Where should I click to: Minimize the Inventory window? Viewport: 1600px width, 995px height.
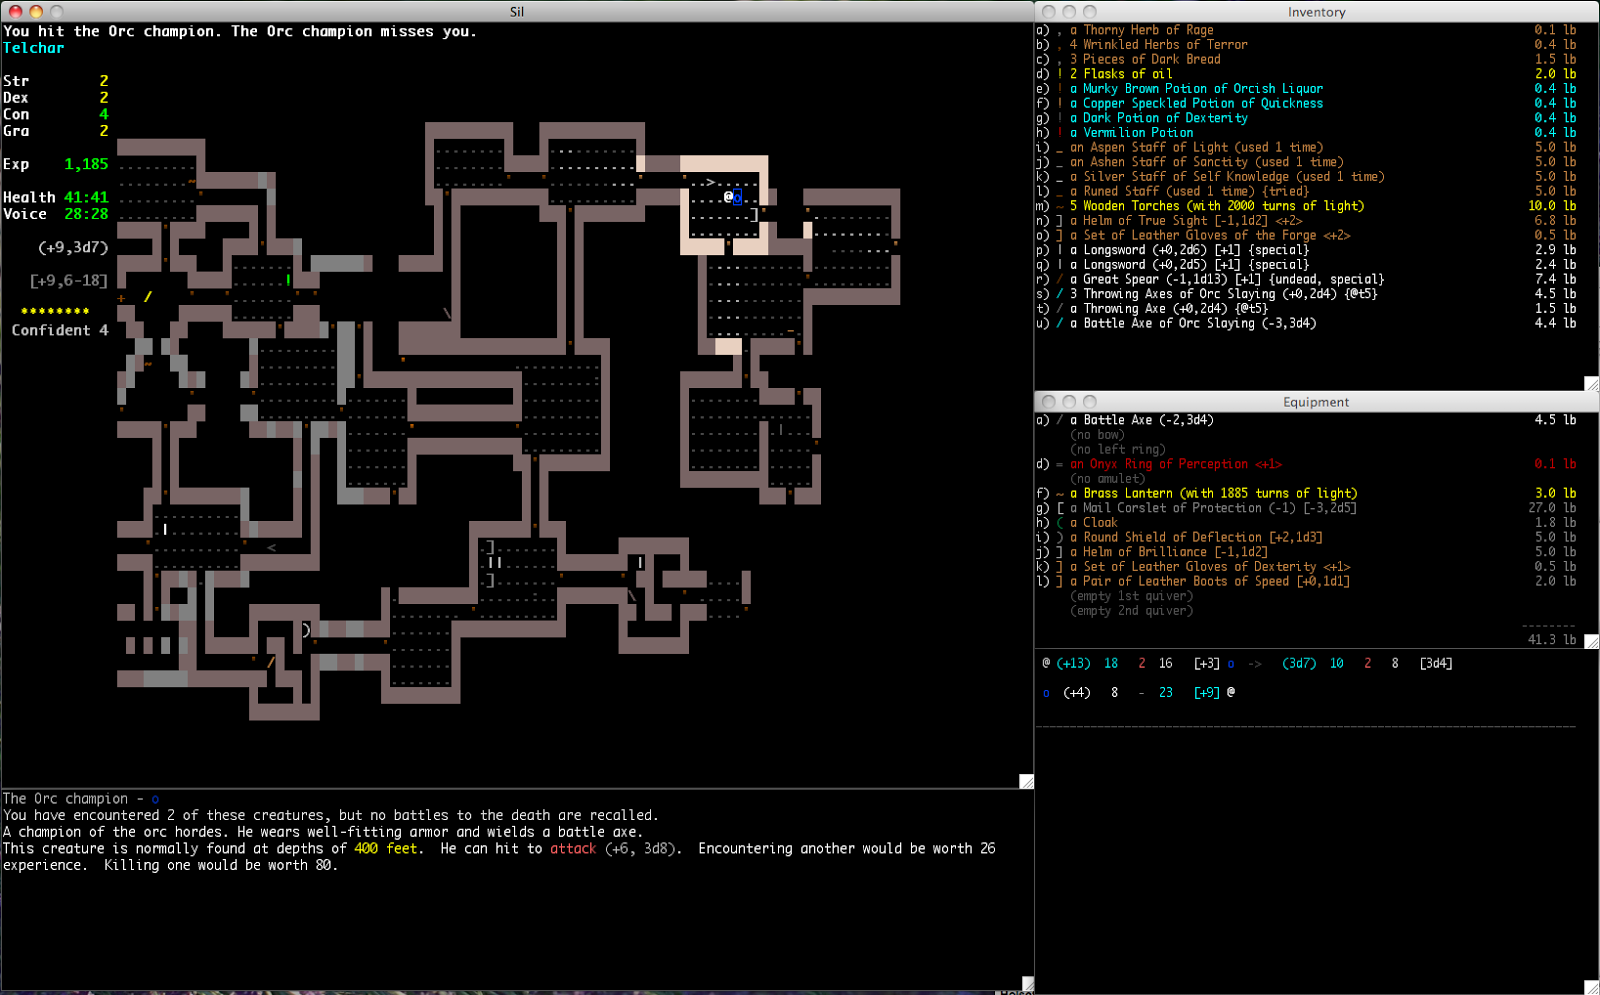1069,12
